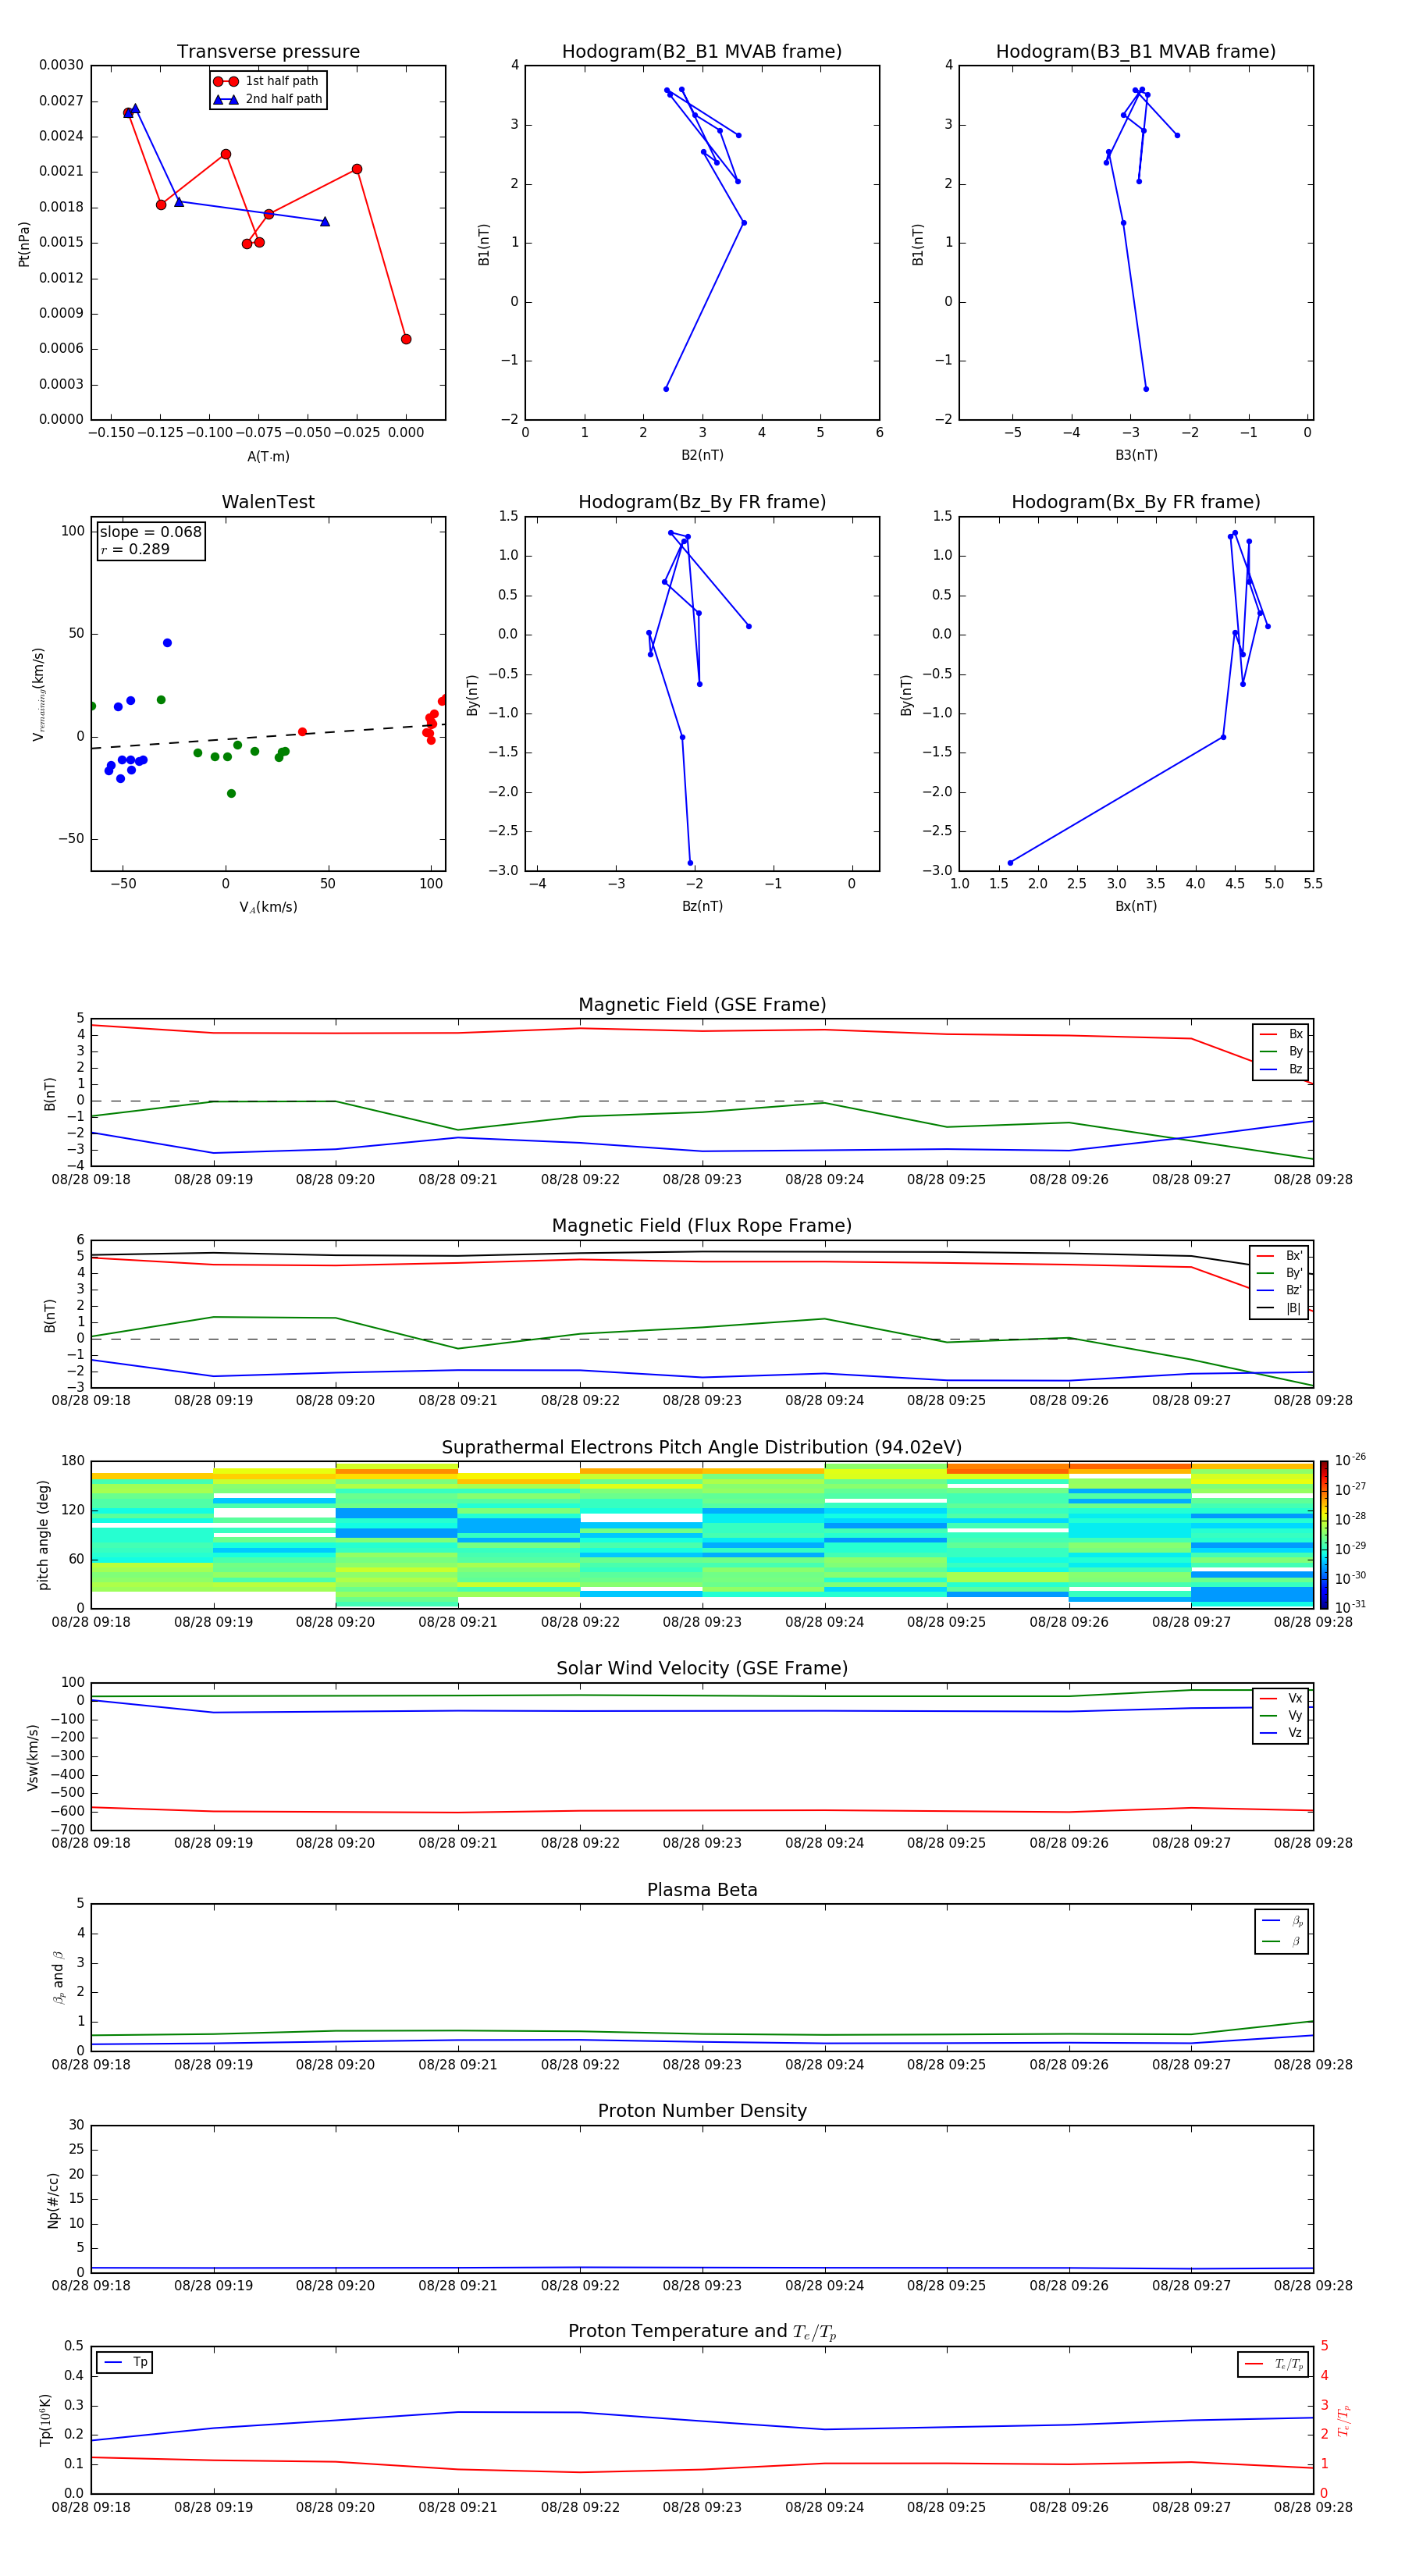The height and width of the screenshot is (2576, 1405).
Task: Click the highest blue point in WalenTest
Action: 167,643
